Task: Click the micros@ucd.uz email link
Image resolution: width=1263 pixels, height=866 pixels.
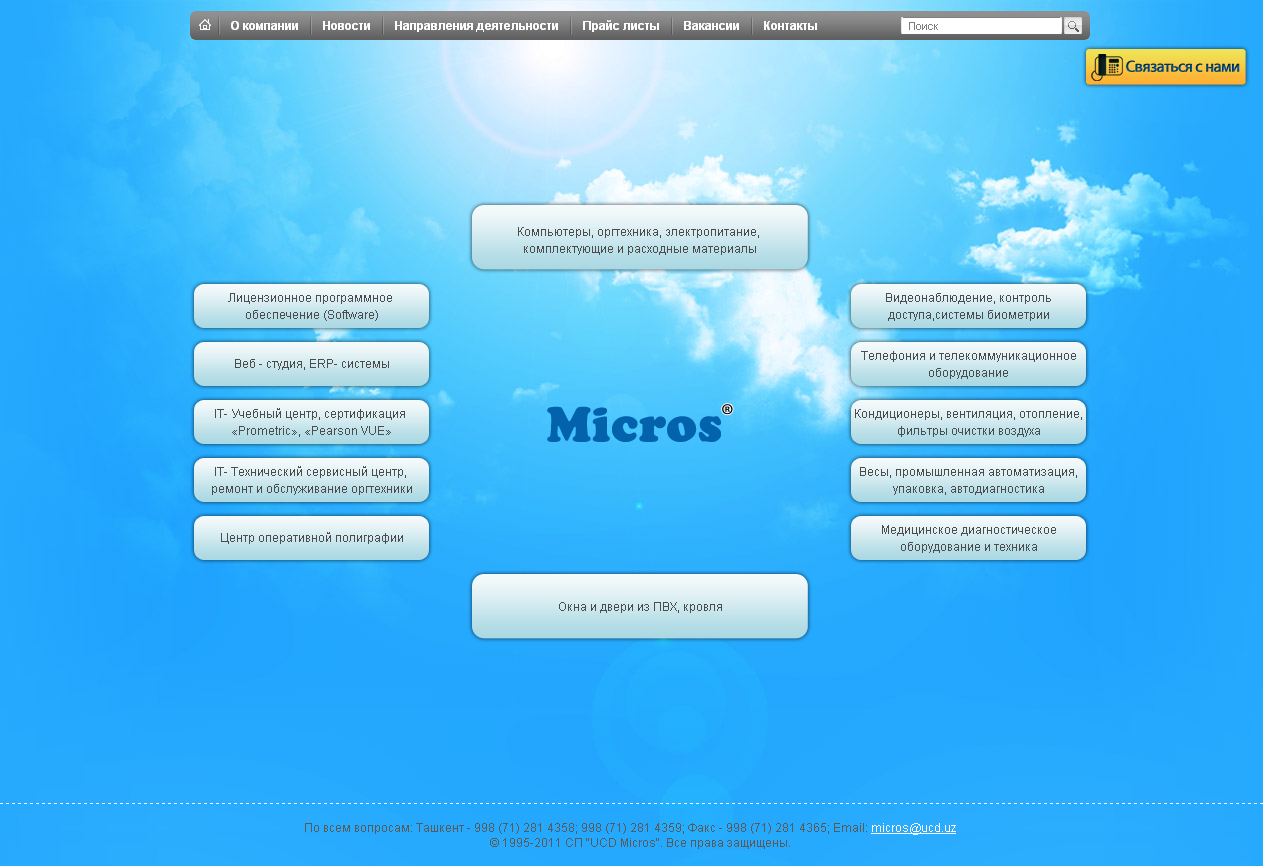Action: tap(914, 828)
